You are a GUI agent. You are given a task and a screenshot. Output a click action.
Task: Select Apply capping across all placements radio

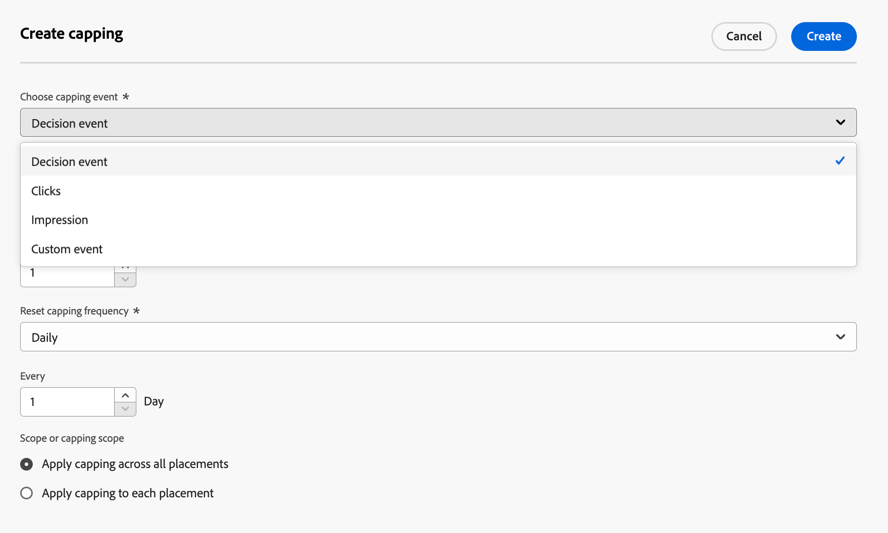tap(27, 464)
